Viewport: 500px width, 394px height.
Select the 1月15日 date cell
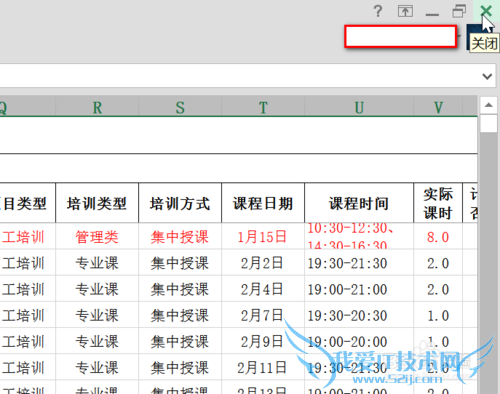(x=263, y=236)
